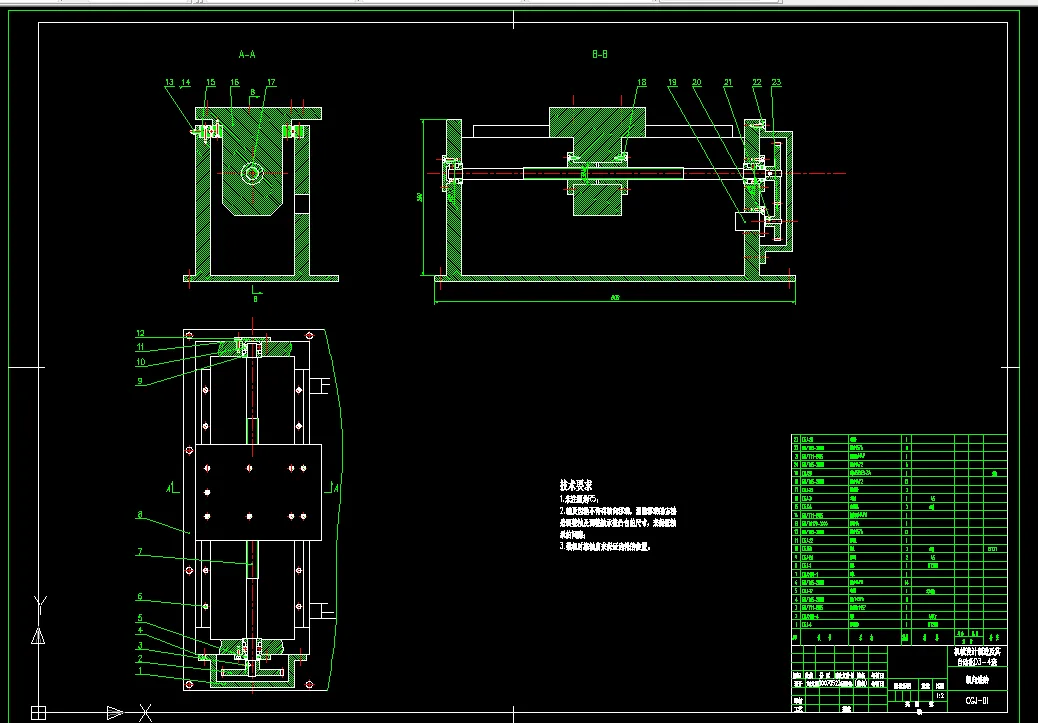Select balloon number 23 in view B-B

[x=777, y=83]
